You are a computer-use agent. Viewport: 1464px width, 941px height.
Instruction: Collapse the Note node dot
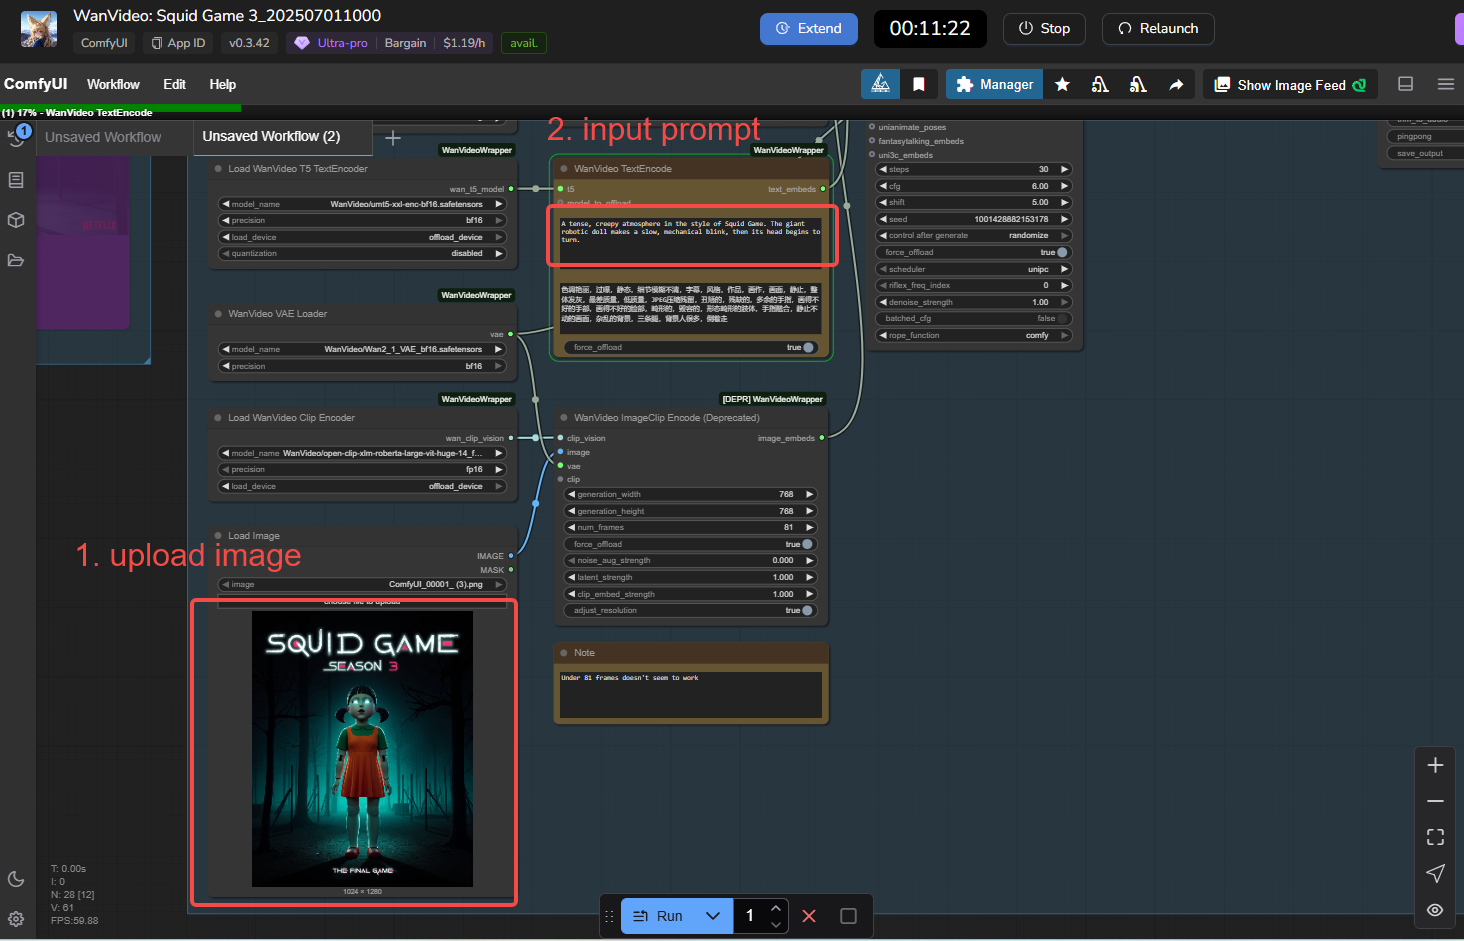[x=564, y=653]
